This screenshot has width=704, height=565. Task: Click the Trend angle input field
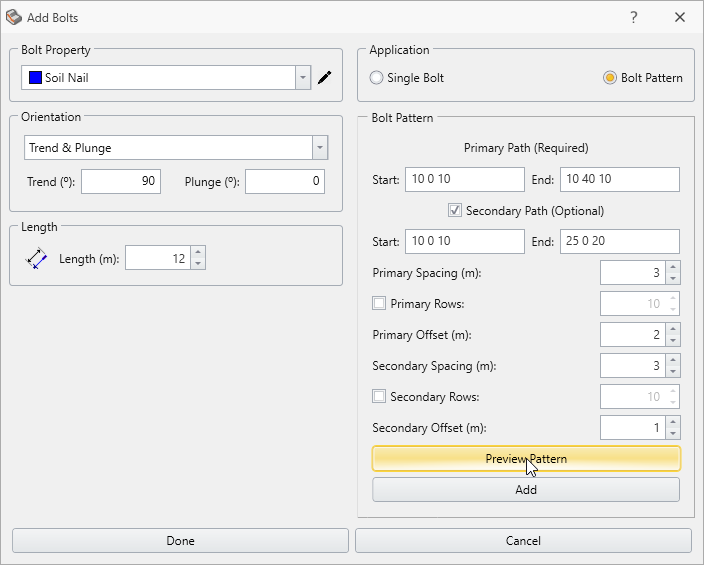[121, 181]
